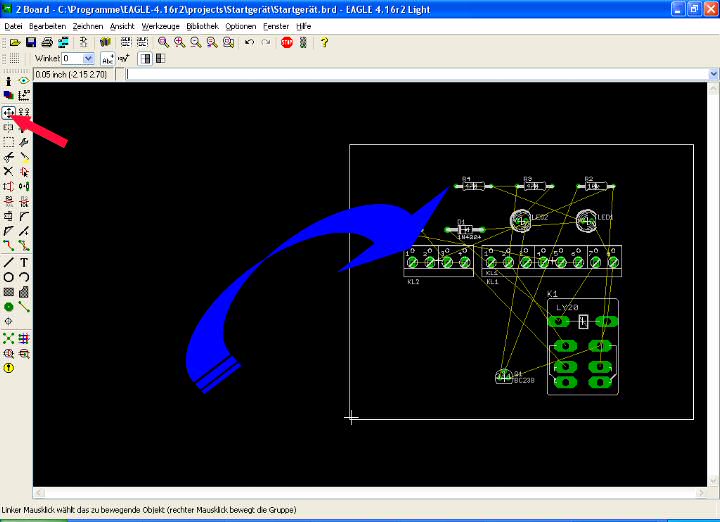Click the zoom-to-fit magnifier icon
This screenshot has height=522, width=720.
163,43
